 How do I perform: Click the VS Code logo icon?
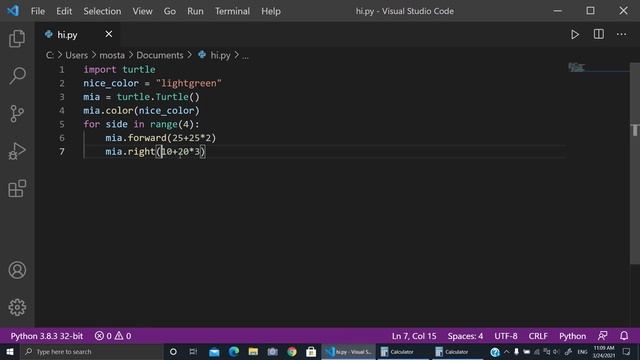pos(13,11)
